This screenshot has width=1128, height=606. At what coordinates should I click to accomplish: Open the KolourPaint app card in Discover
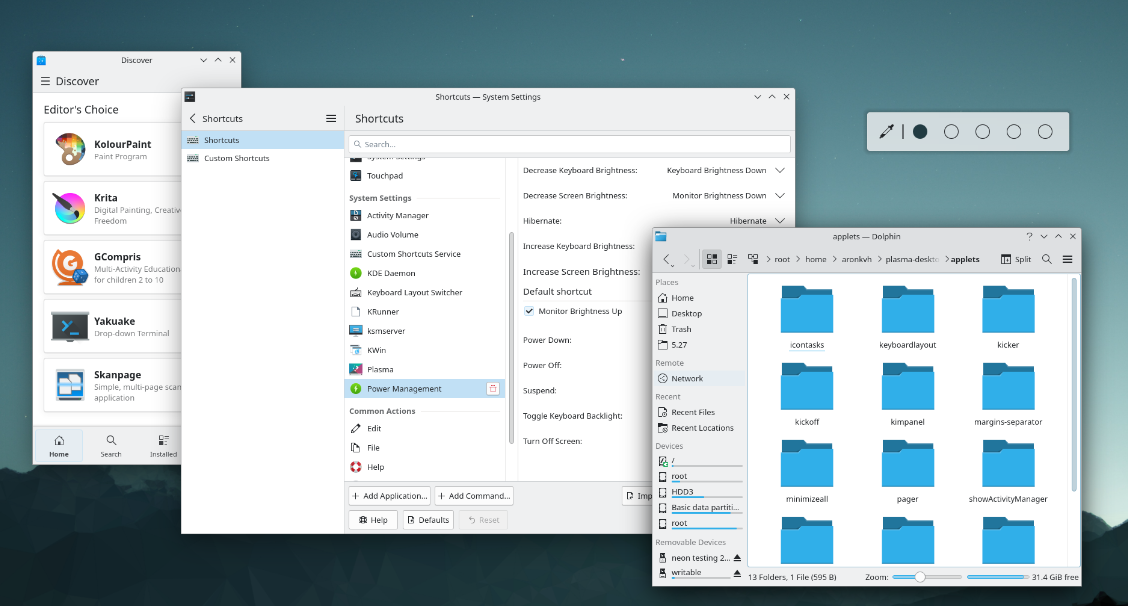point(112,150)
